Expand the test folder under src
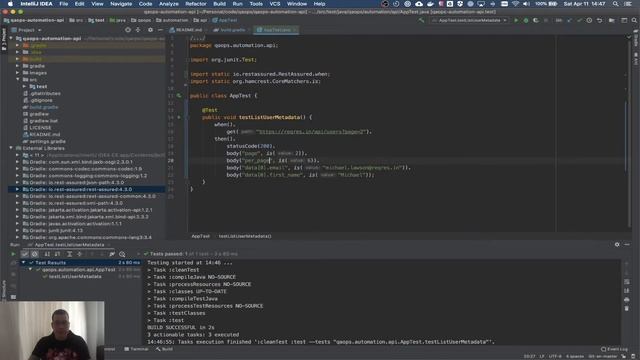The width and height of the screenshot is (640, 360). pyautogui.click(x=24, y=87)
